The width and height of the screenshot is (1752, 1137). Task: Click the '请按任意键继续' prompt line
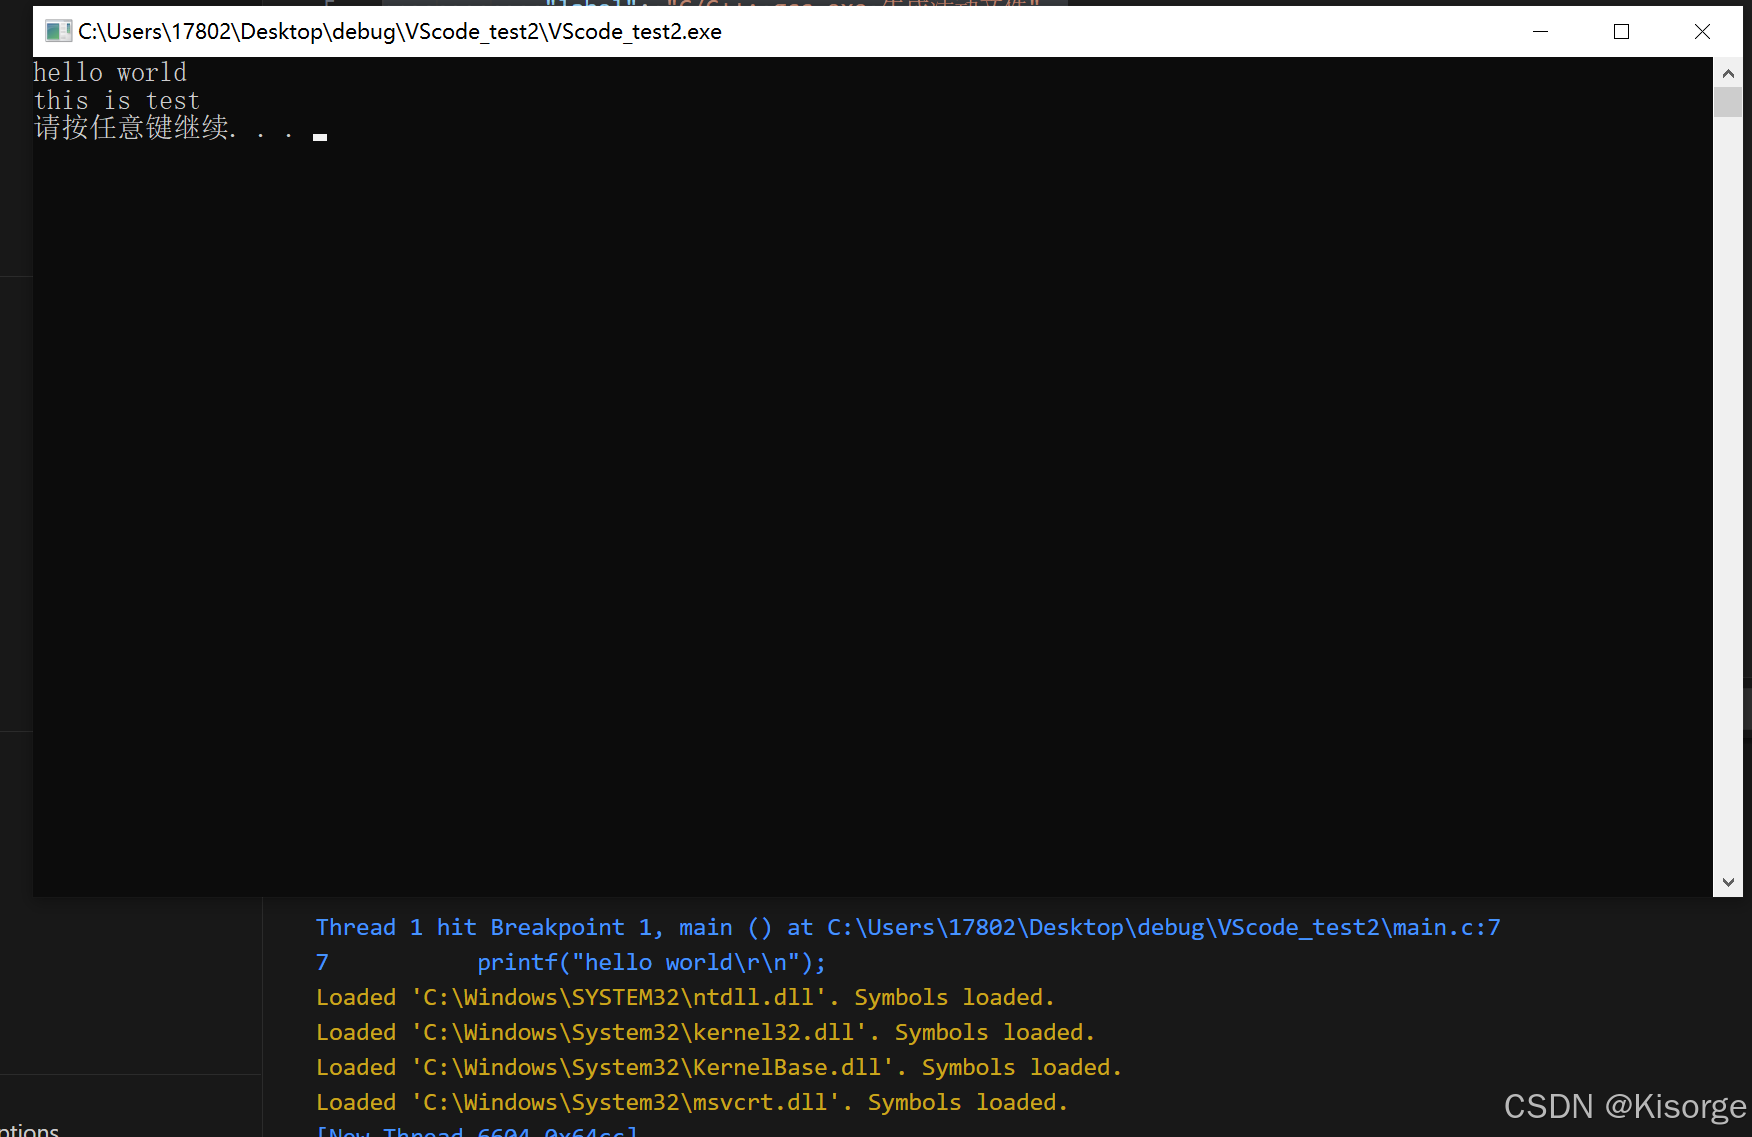[x=165, y=128]
